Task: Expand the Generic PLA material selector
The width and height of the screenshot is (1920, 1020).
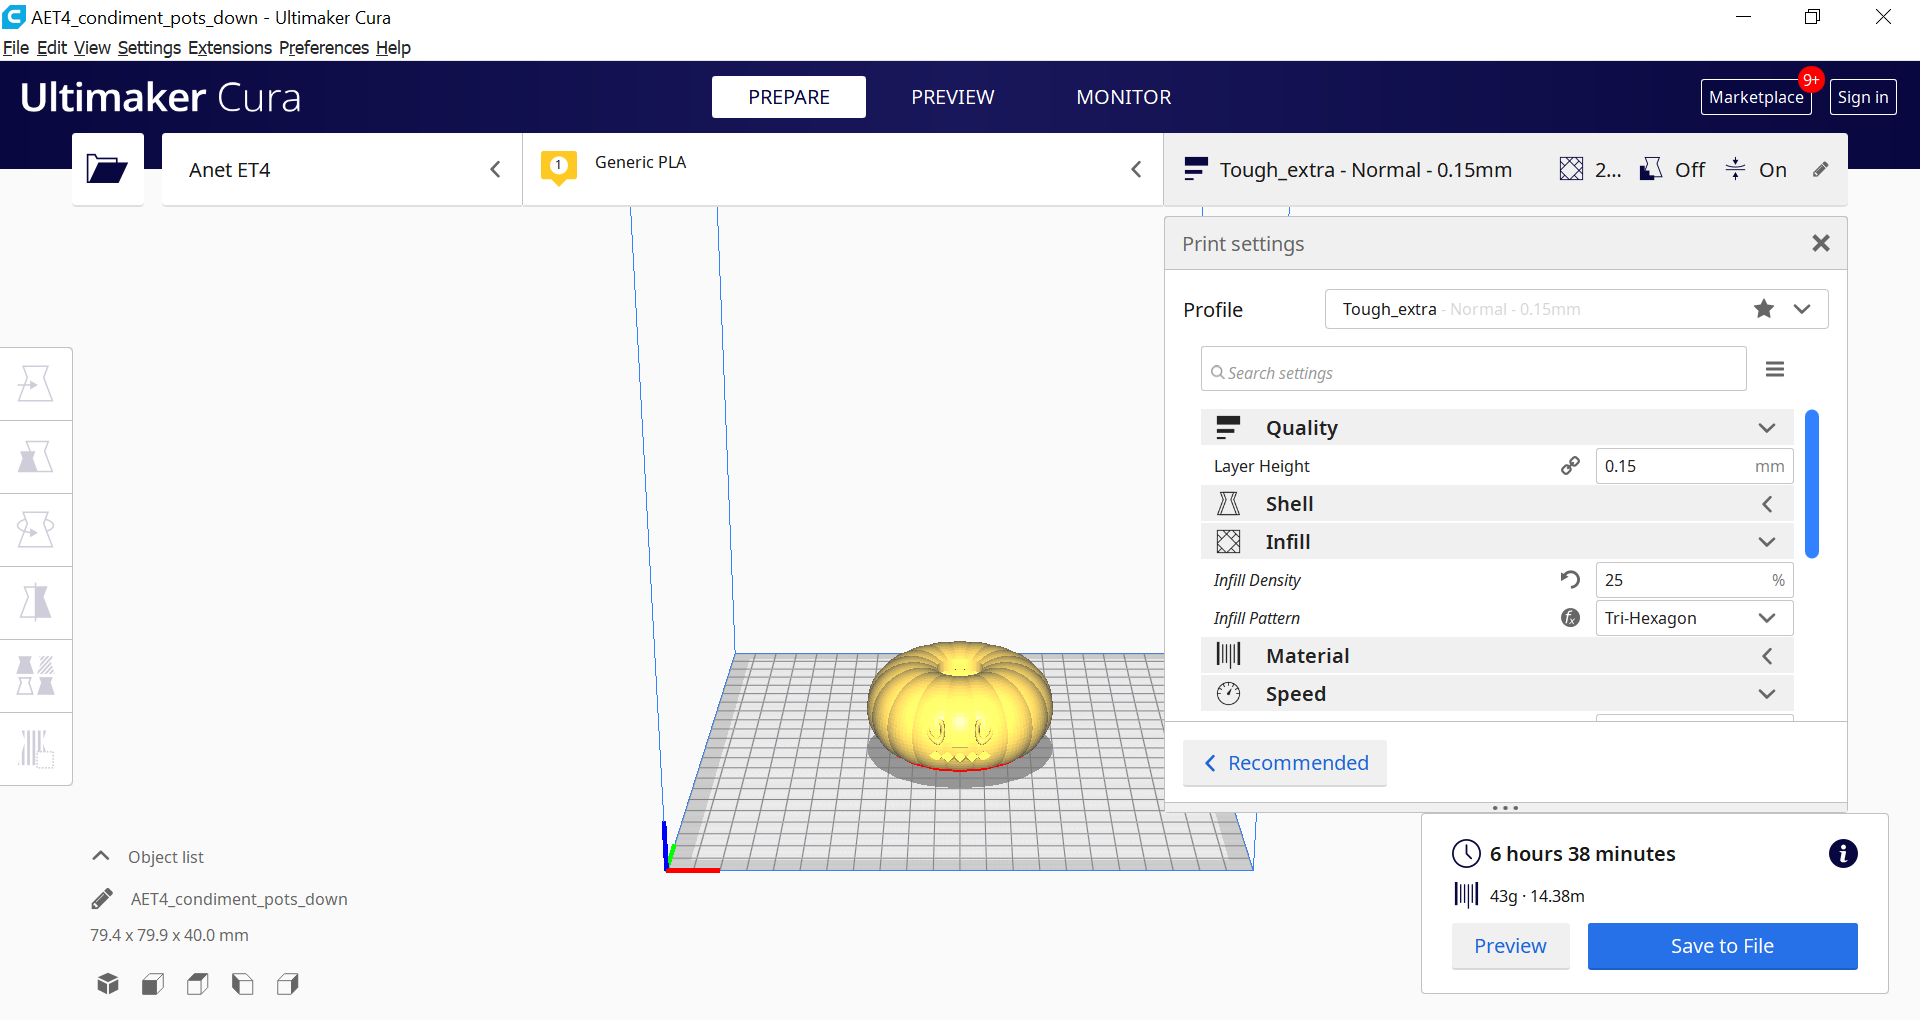Action: 843,170
